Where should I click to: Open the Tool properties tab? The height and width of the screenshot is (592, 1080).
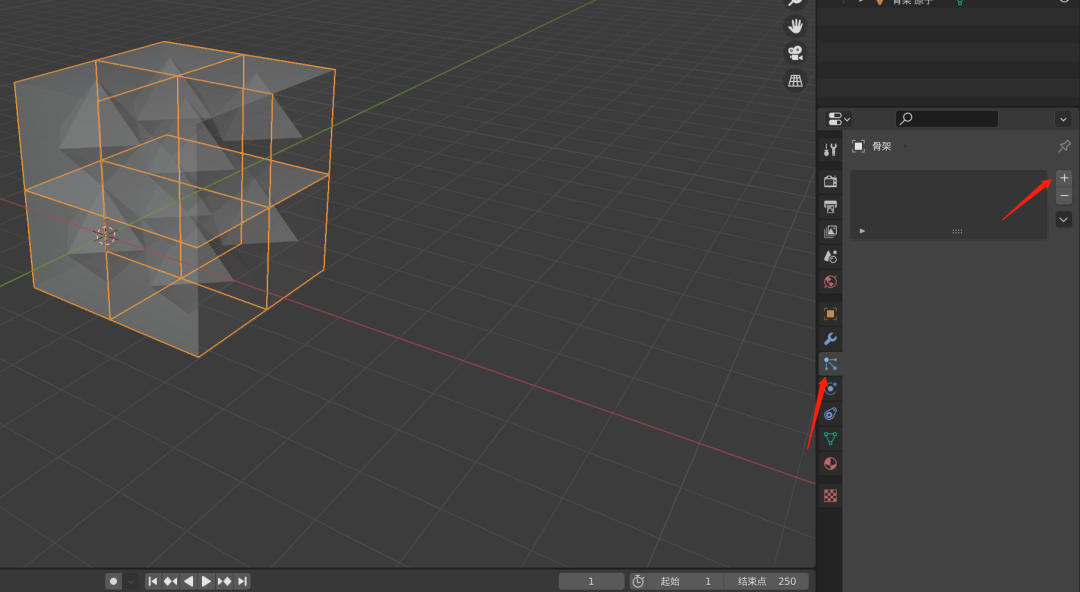[x=830, y=150]
